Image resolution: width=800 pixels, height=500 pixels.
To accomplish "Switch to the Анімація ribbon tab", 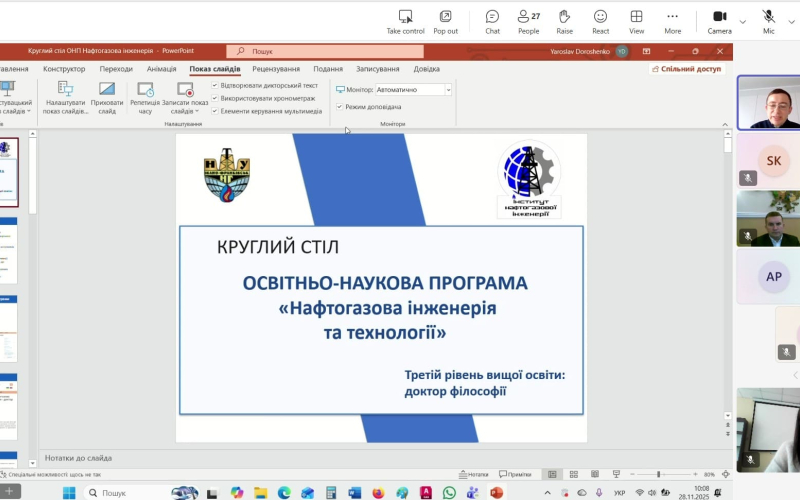I will [161, 69].
